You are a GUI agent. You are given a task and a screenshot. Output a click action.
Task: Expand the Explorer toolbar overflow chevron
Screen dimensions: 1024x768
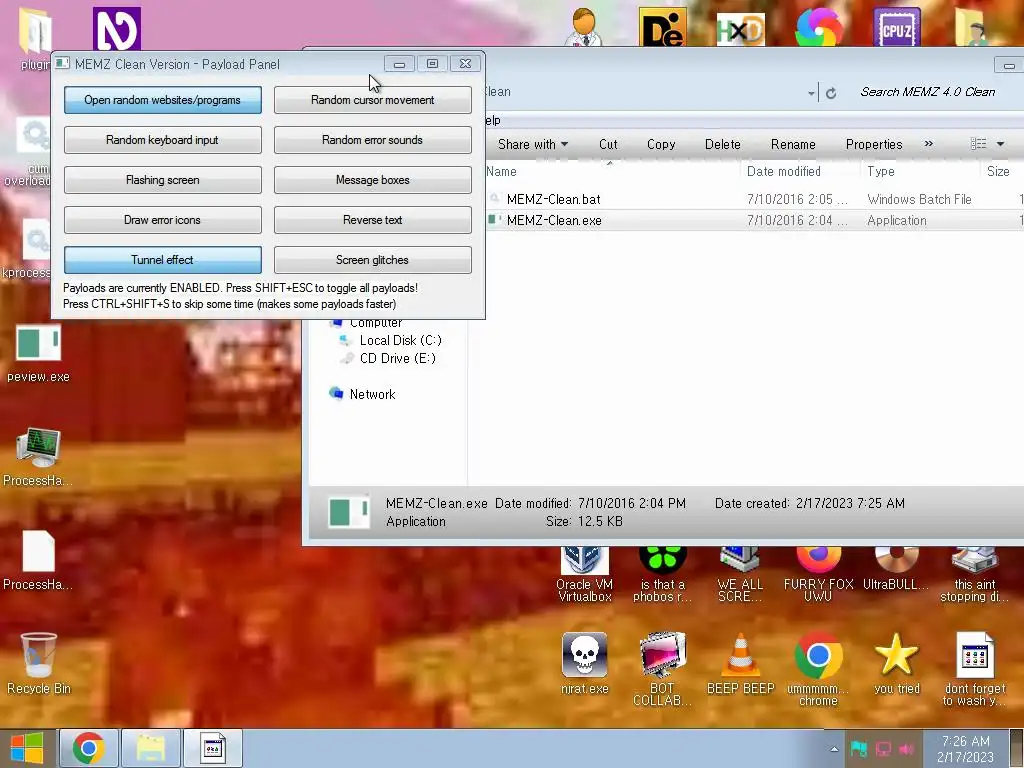coord(929,144)
